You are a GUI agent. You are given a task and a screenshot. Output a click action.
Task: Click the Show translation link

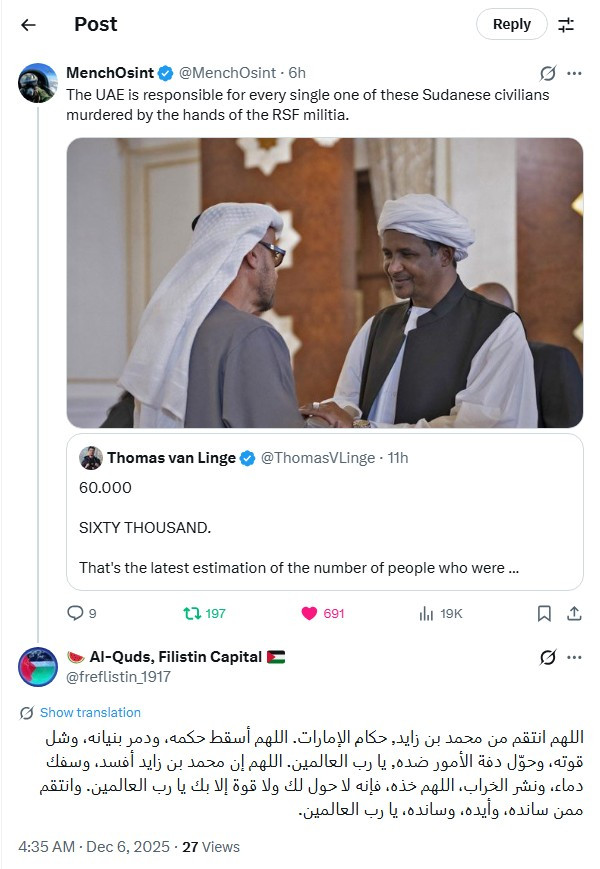point(90,713)
